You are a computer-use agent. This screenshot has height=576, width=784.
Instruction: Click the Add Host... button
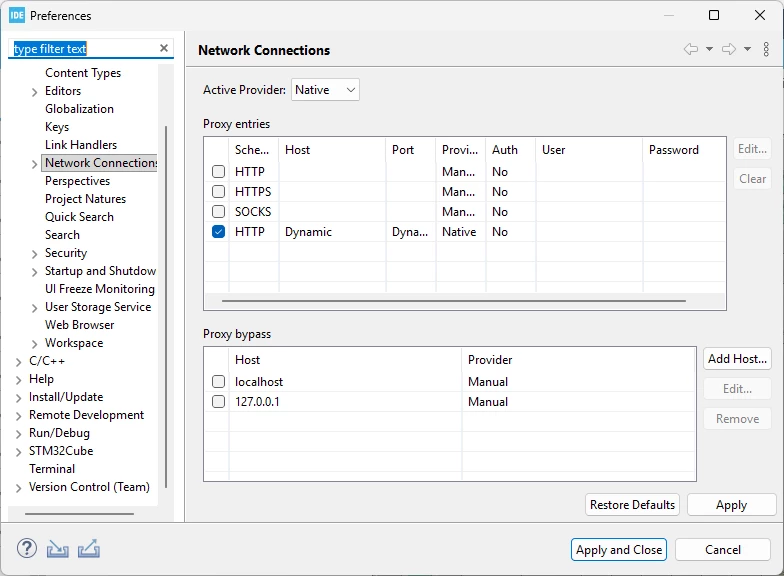(737, 359)
